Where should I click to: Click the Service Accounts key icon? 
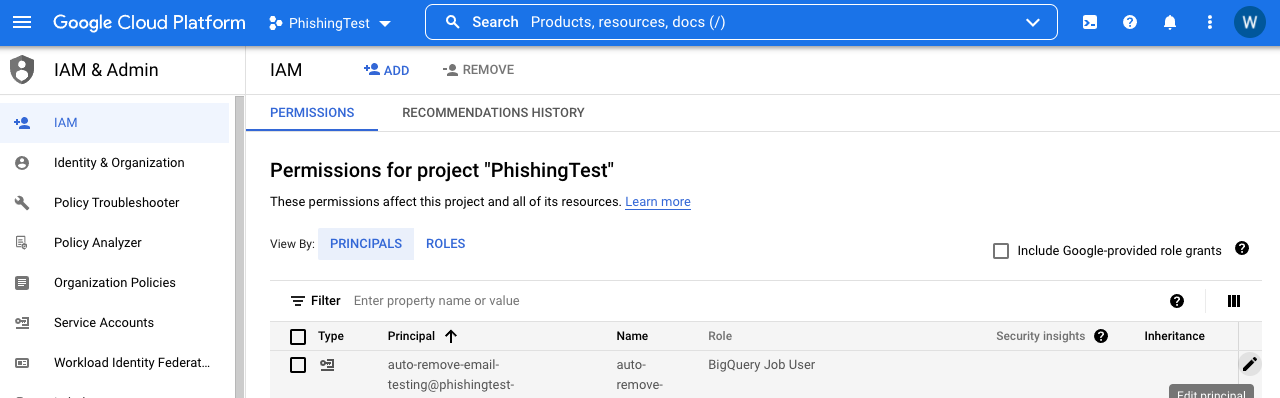pyautogui.click(x=22, y=323)
